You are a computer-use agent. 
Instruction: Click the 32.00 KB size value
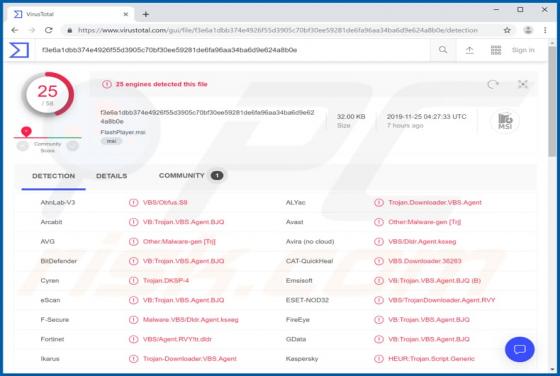(351, 117)
